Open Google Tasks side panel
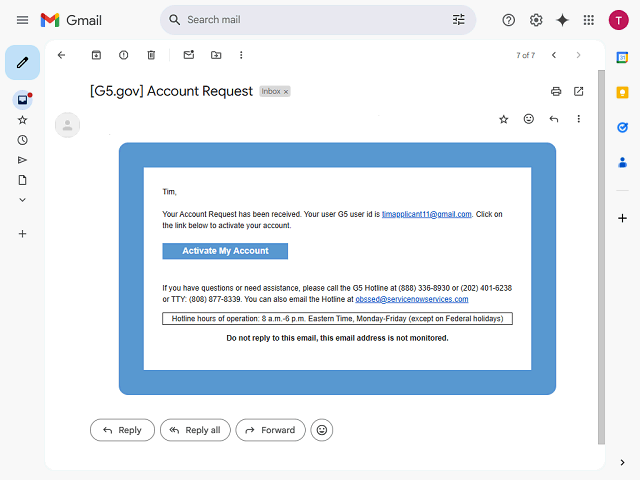Image resolution: width=640 pixels, height=480 pixels. pos(622,128)
